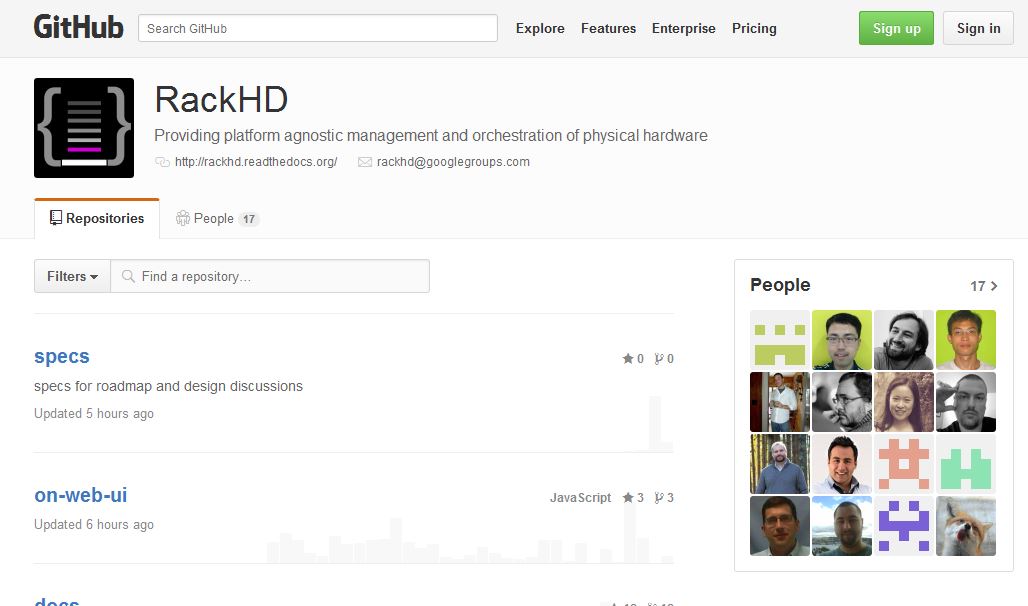The height and width of the screenshot is (606, 1028).
Task: Expand the People panel via the 17 arrow
Action: click(983, 286)
